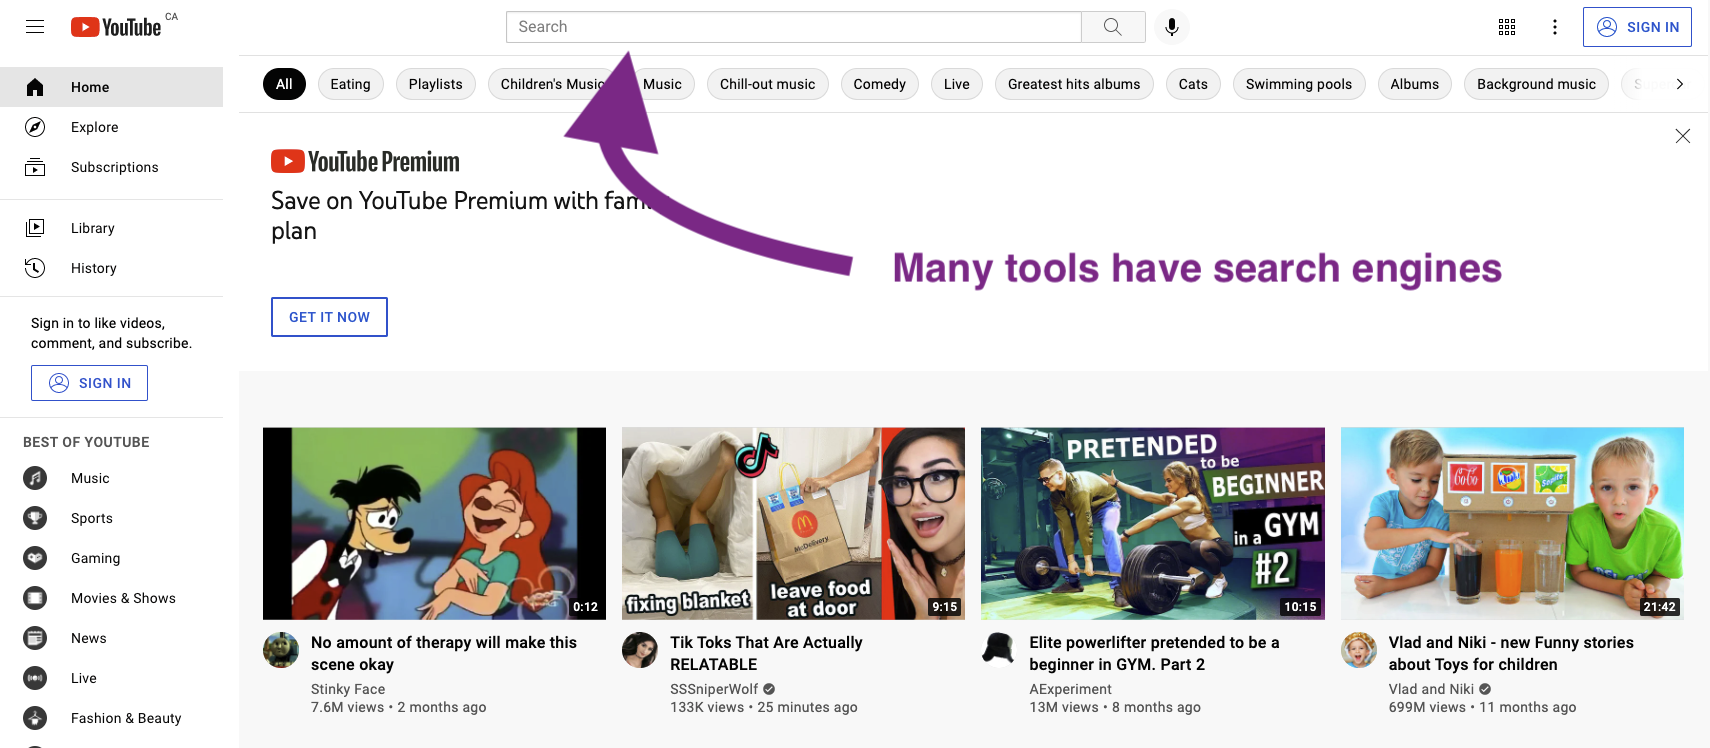Image resolution: width=1710 pixels, height=748 pixels.
Task: Open Gaming under Best of YouTube
Action: [111, 558]
